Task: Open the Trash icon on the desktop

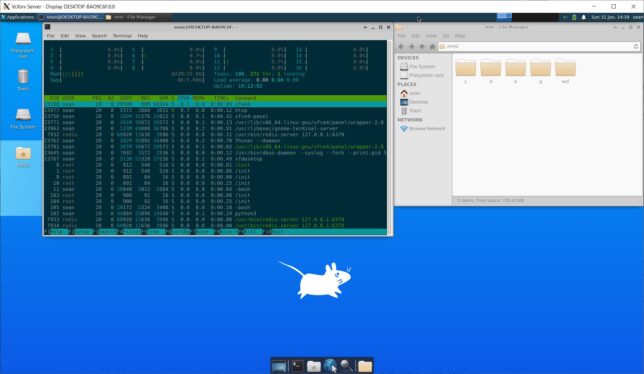Action: 23,80
